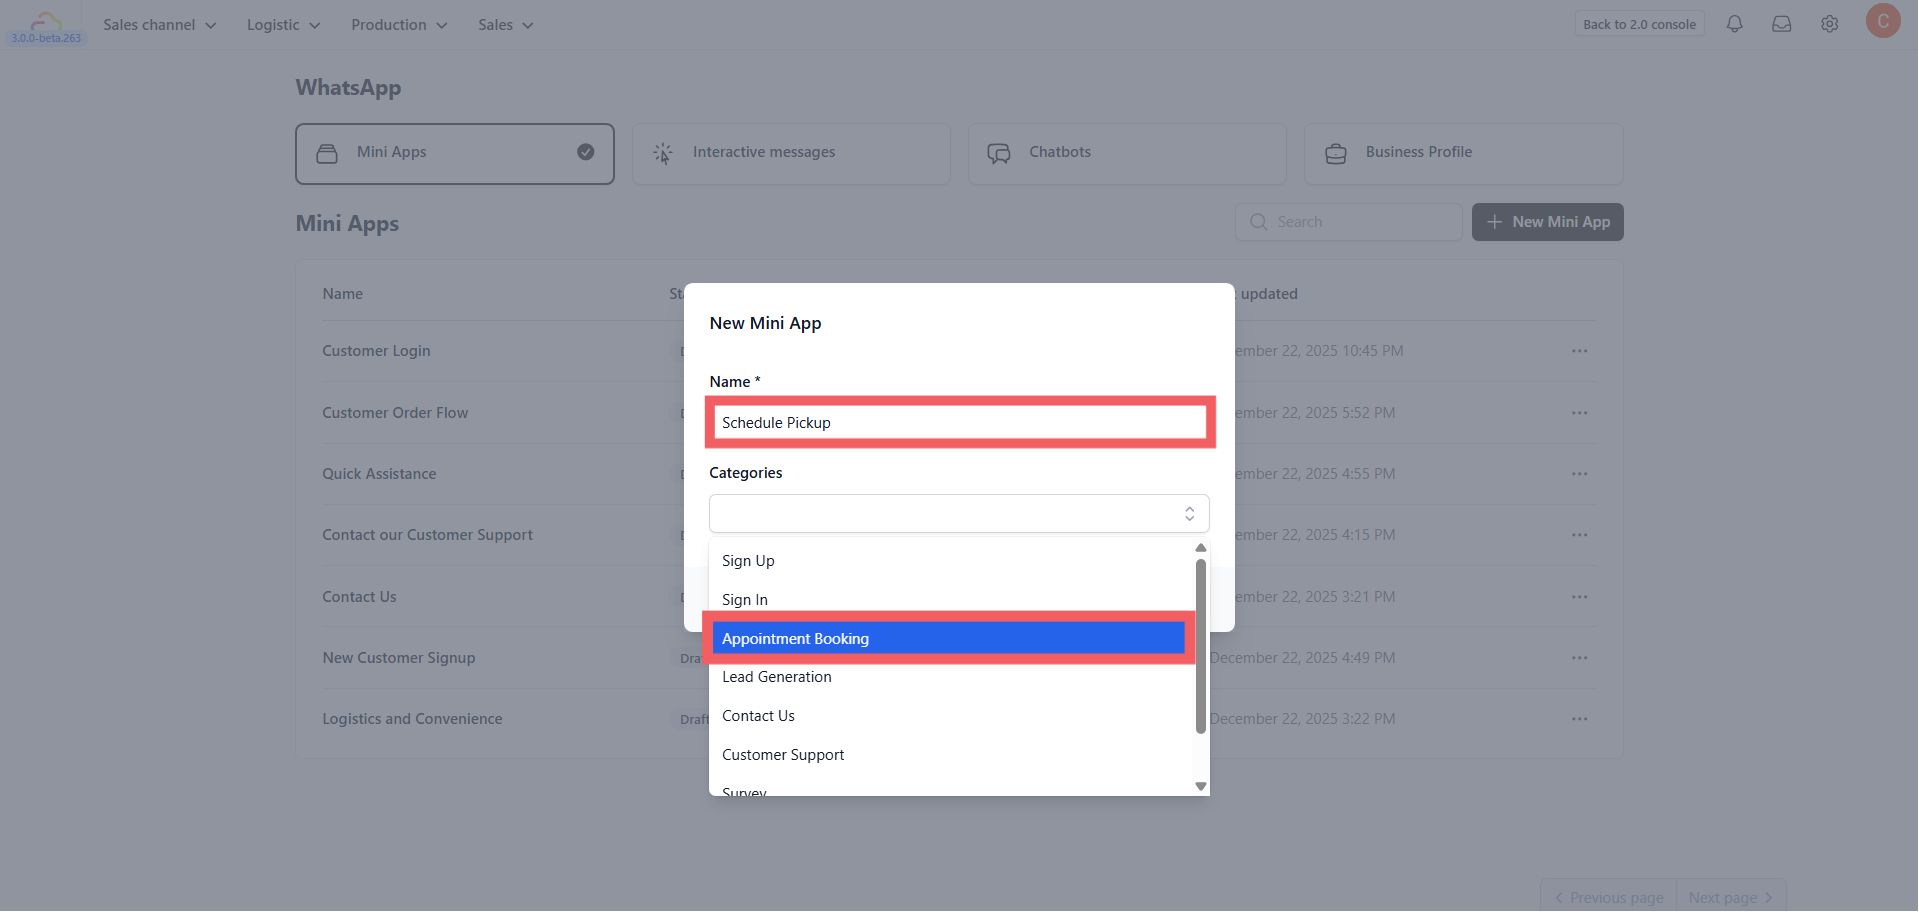Click the Name column header
1919x912 pixels.
[342, 294]
